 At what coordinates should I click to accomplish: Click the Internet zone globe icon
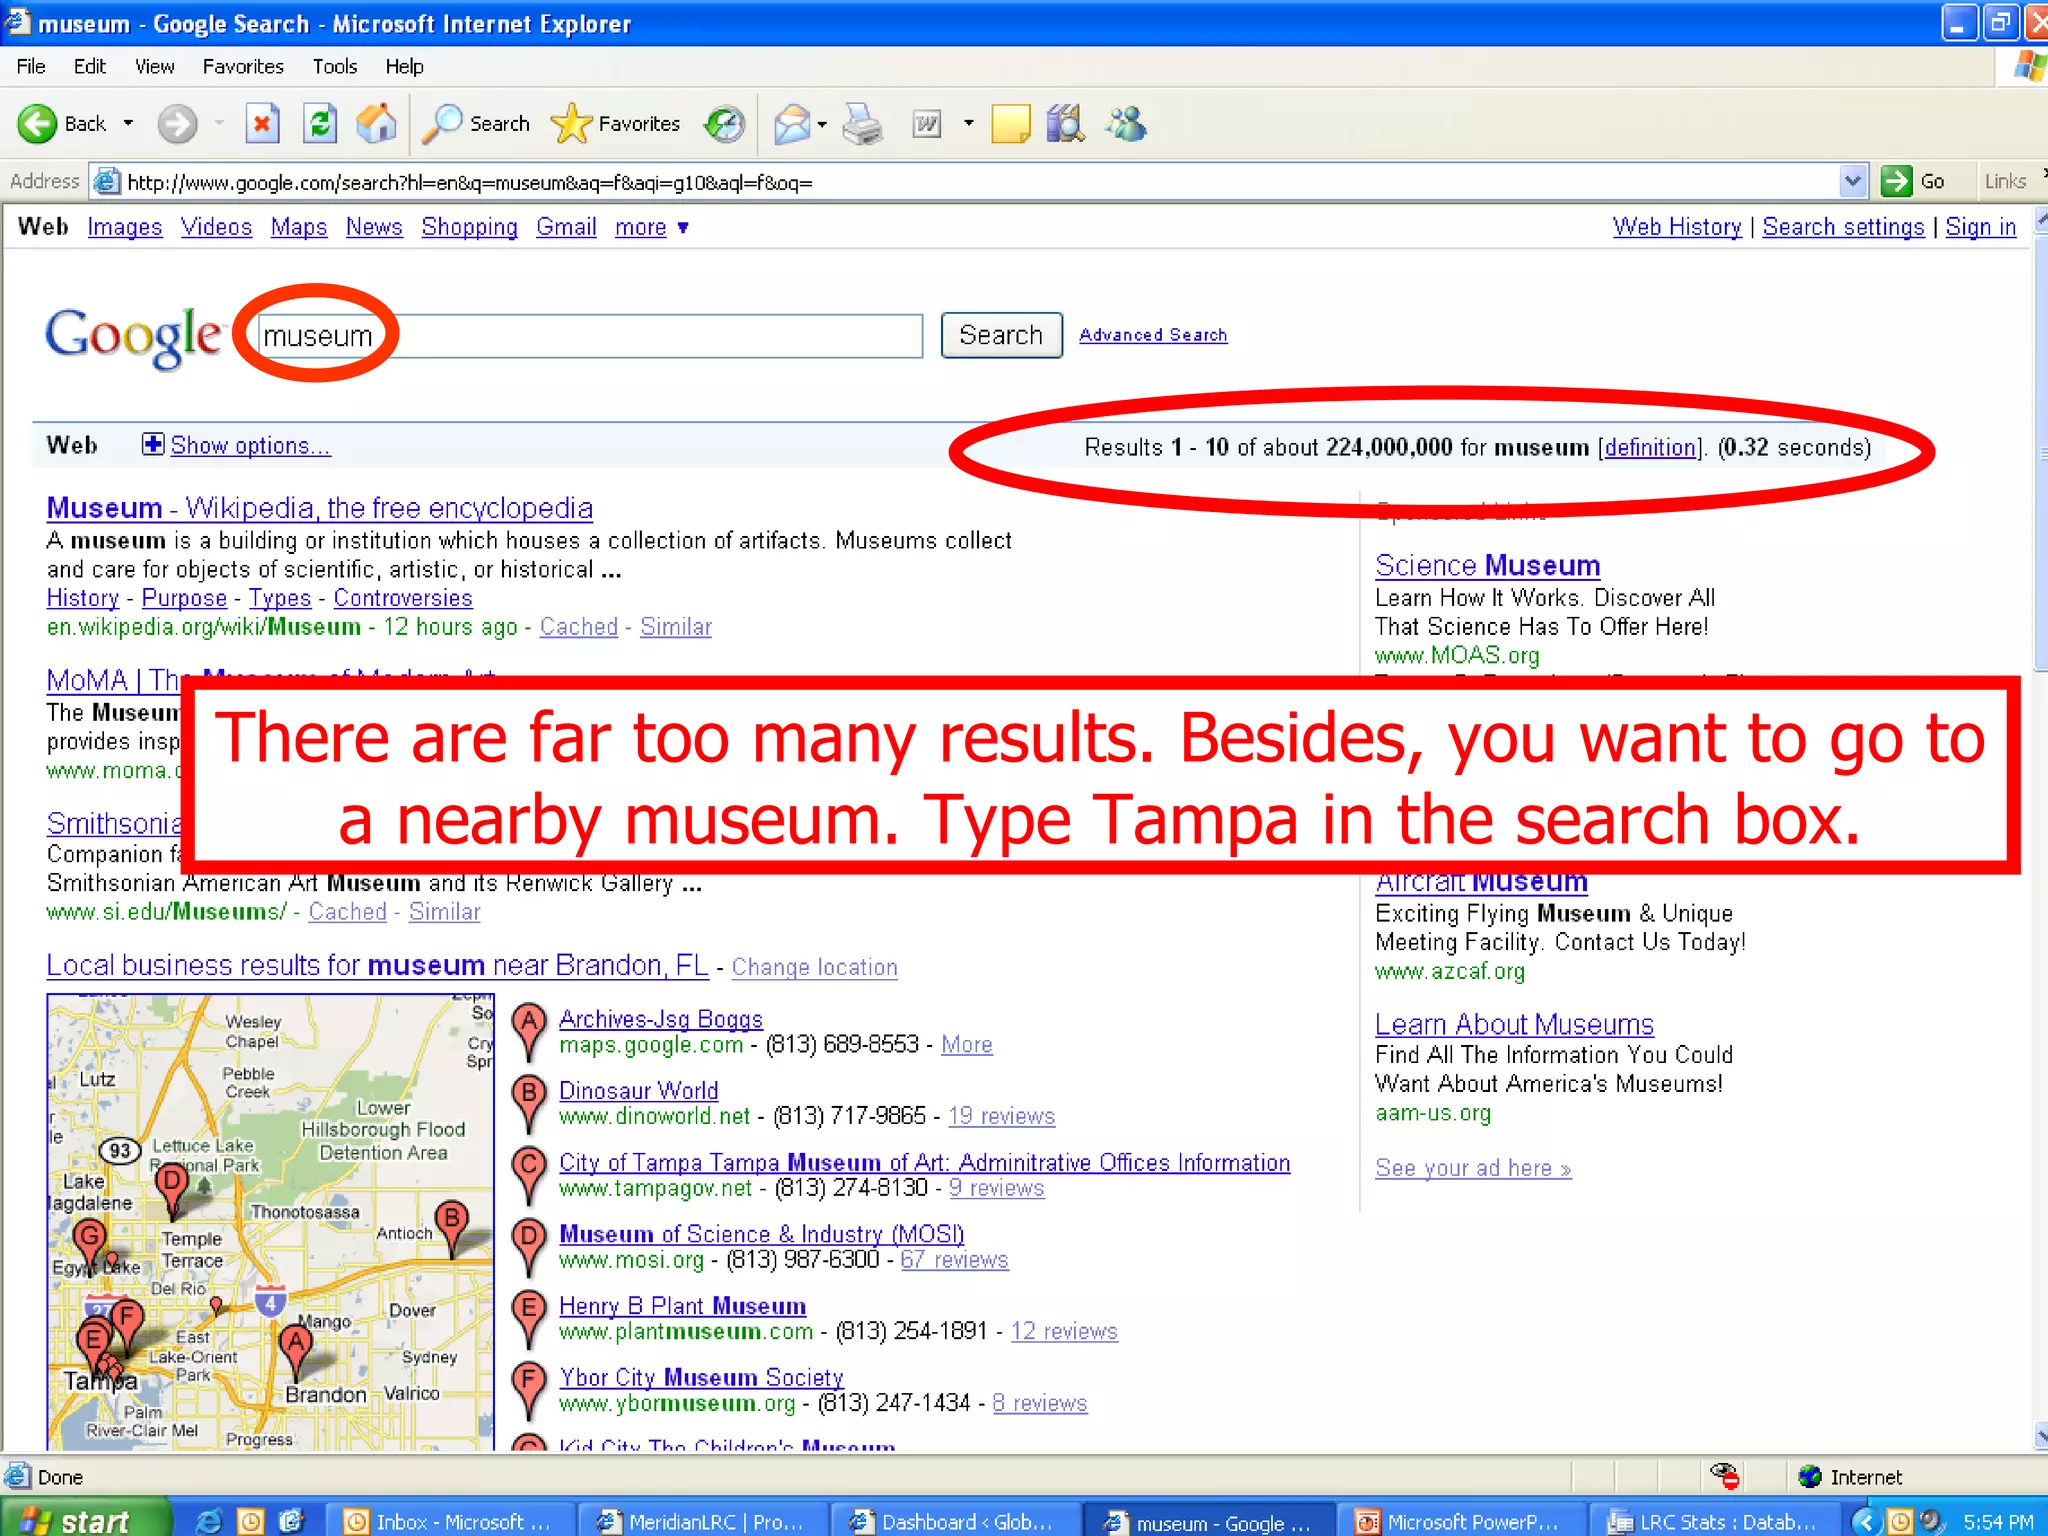(x=1810, y=1477)
